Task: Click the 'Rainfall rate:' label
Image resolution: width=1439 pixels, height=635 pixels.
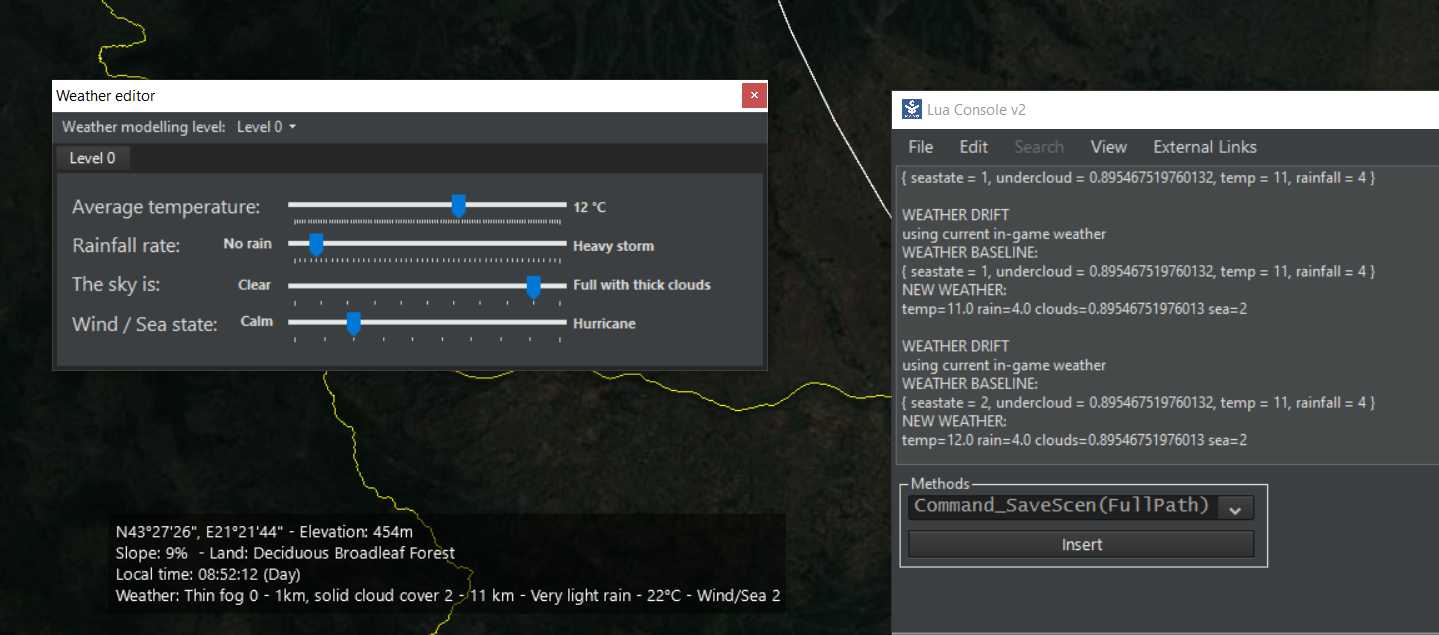Action: [126, 246]
